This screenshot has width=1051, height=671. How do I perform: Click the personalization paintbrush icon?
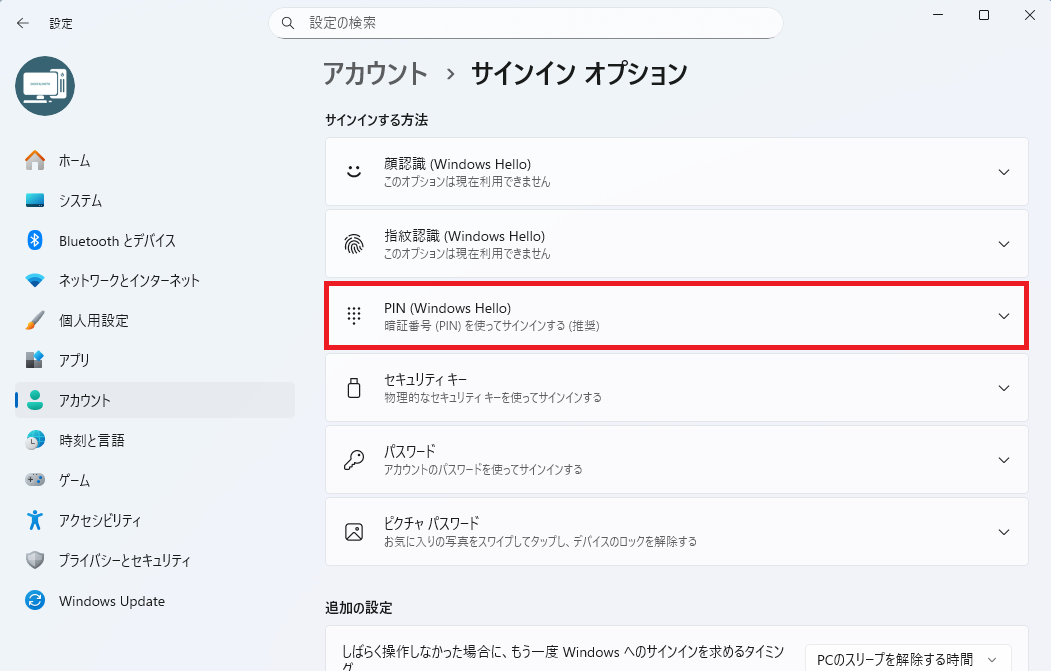[35, 320]
